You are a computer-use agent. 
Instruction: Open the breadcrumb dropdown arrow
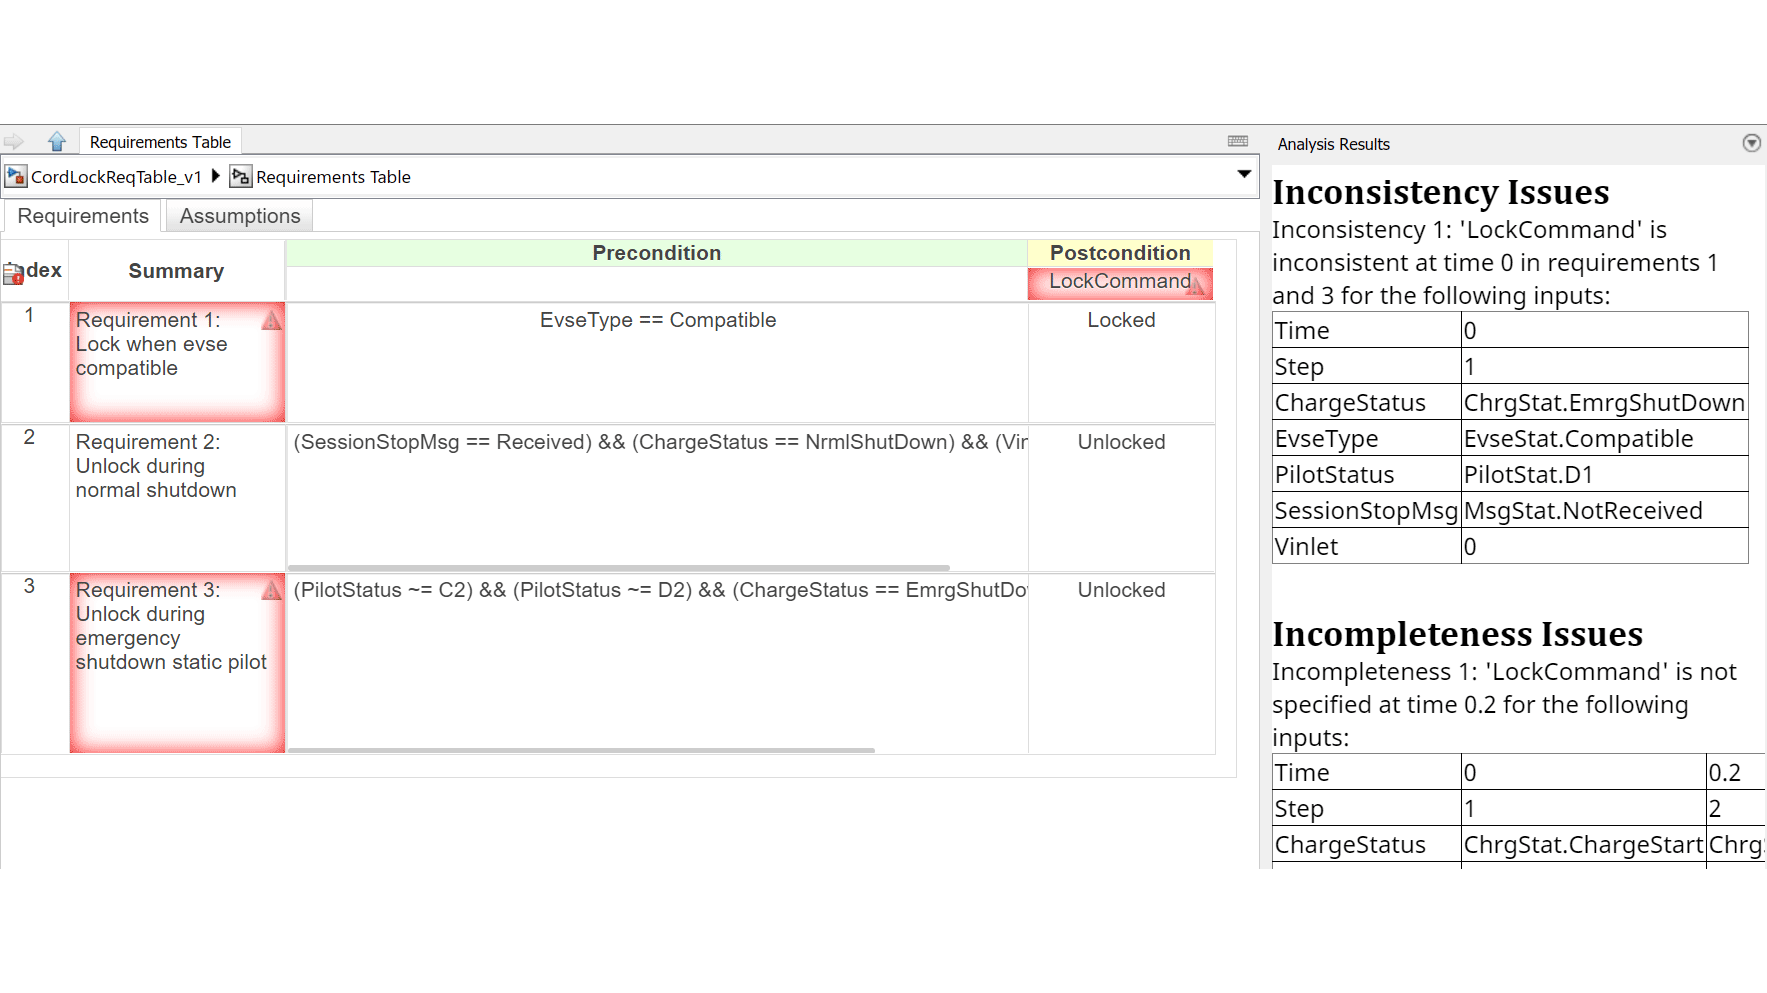(1245, 175)
